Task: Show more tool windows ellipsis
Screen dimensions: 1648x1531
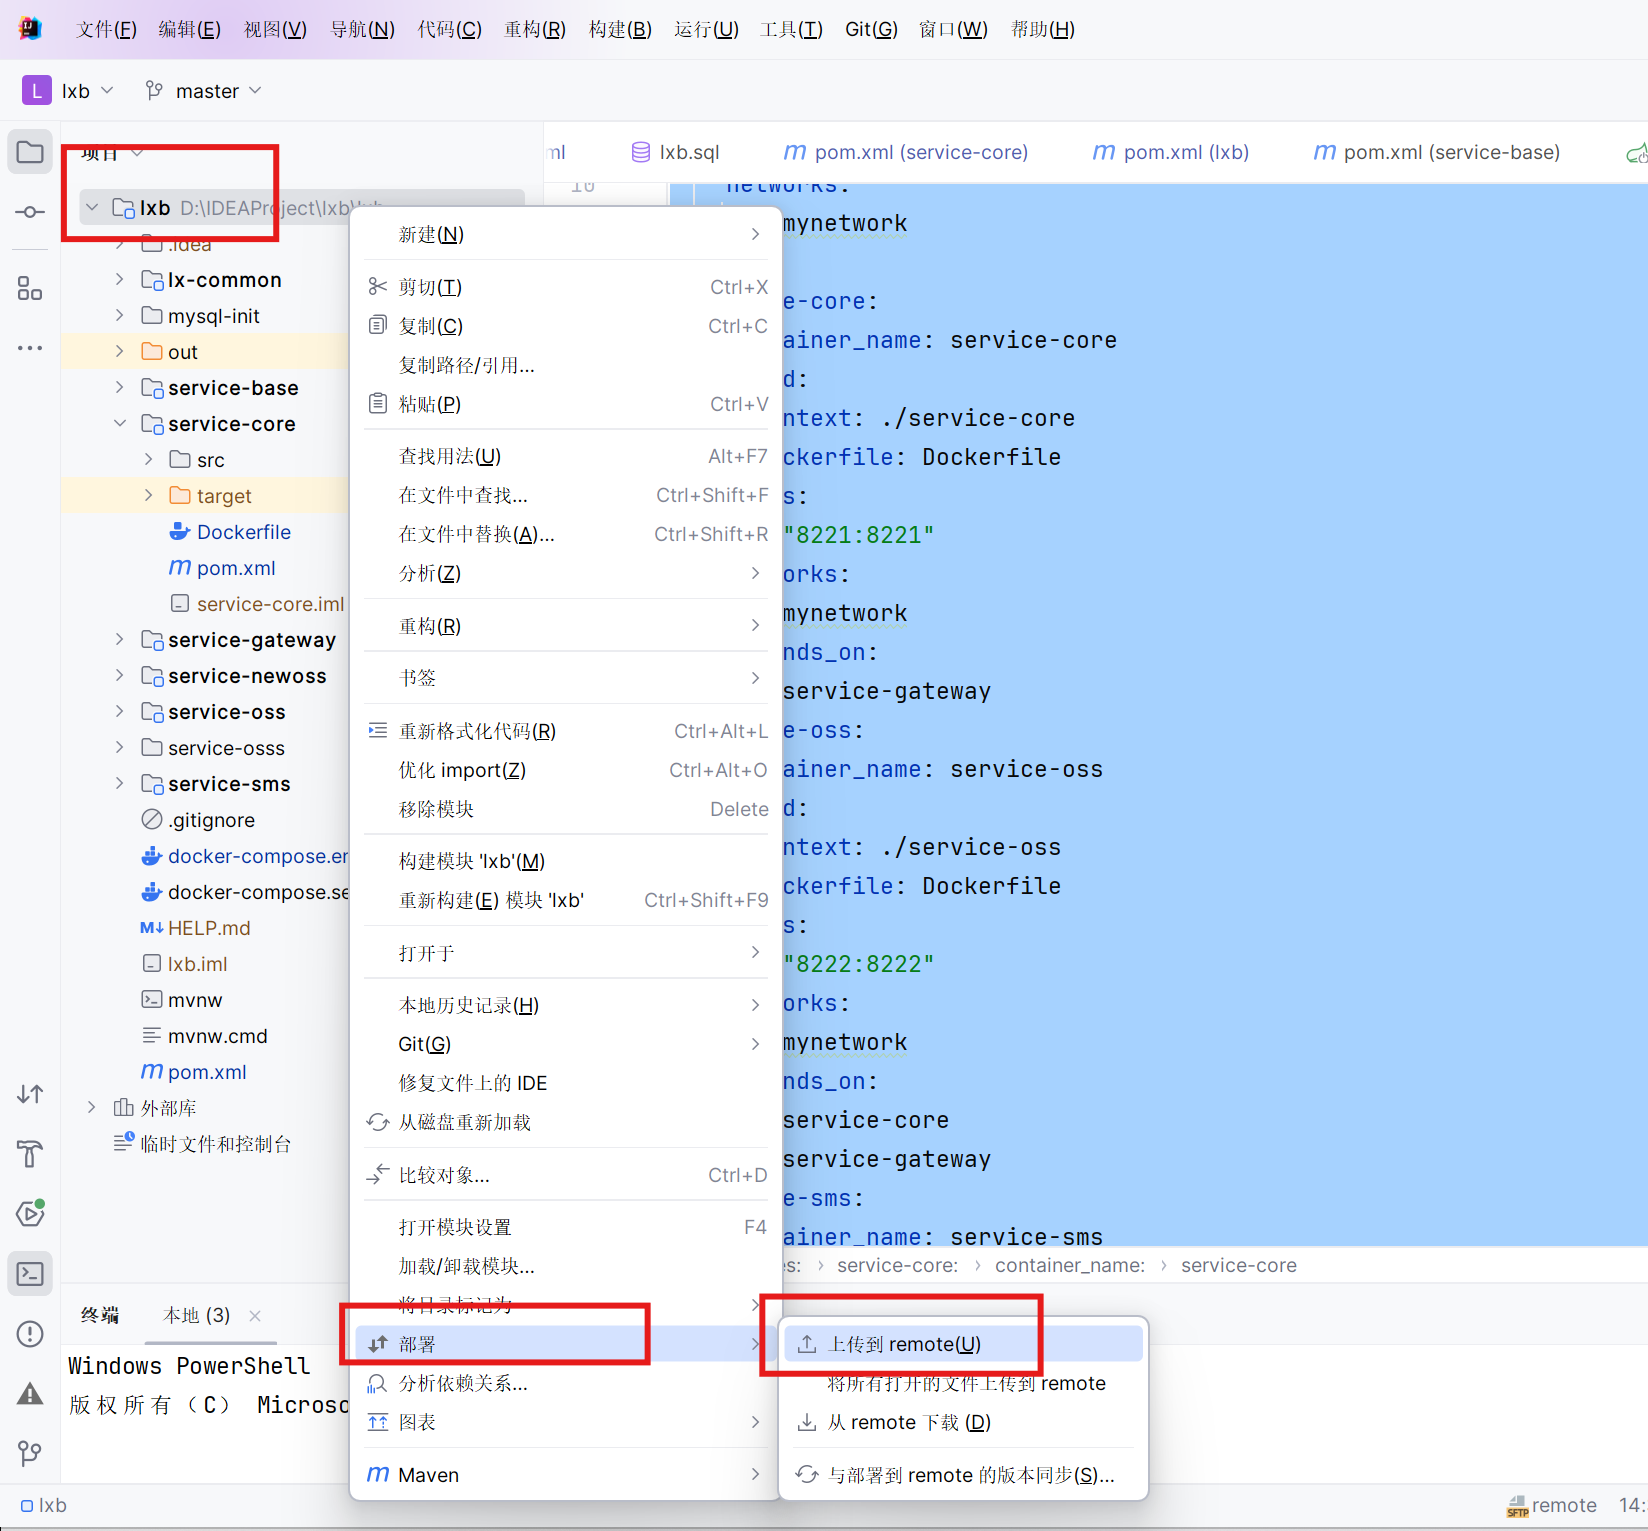Action: point(30,348)
